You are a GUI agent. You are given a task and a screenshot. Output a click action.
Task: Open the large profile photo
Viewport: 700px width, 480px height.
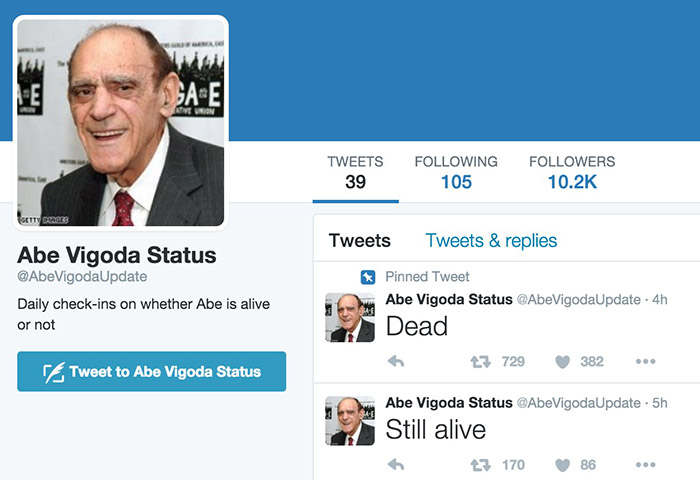pyautogui.click(x=121, y=122)
